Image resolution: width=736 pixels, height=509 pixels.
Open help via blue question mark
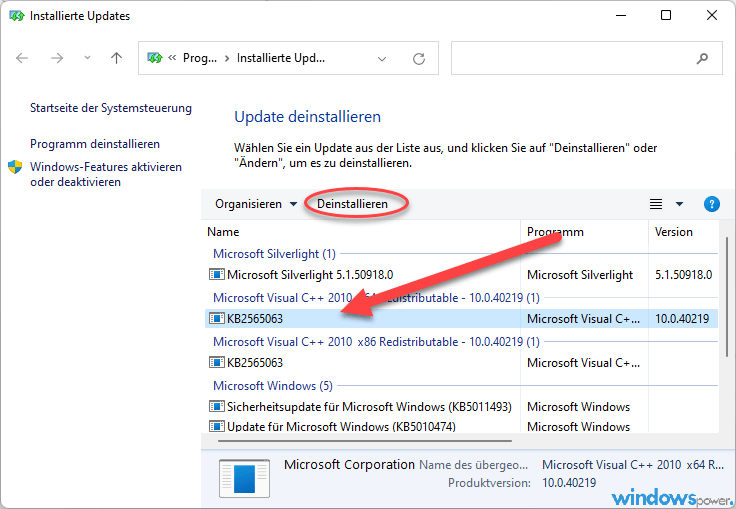click(x=712, y=204)
